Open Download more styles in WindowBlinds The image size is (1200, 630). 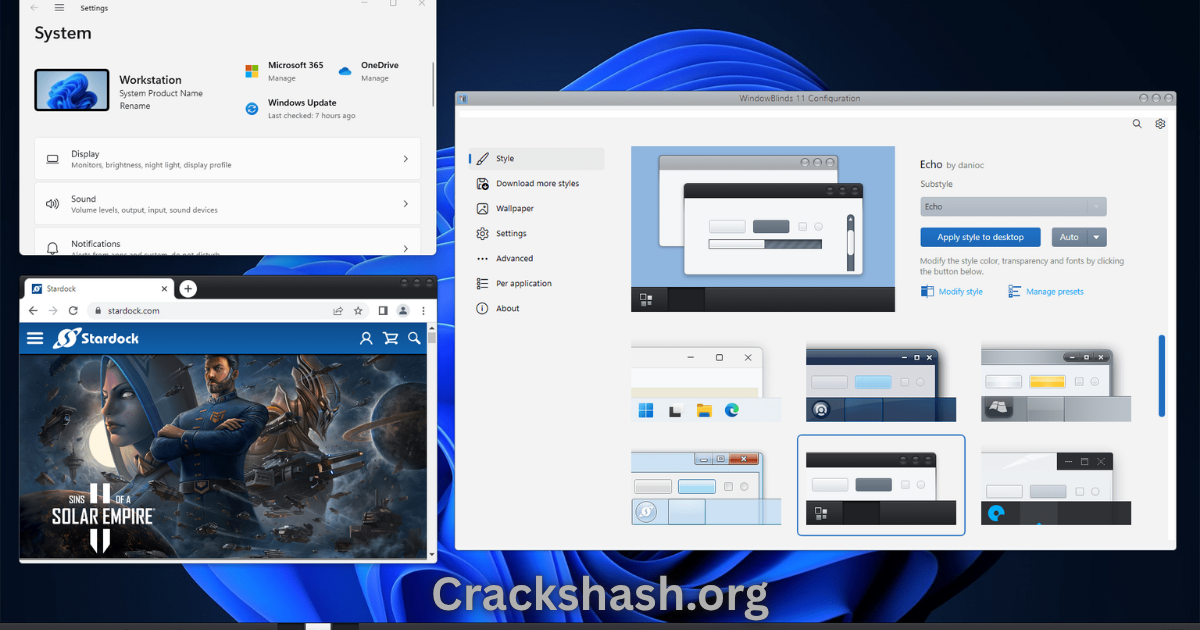[537, 184]
